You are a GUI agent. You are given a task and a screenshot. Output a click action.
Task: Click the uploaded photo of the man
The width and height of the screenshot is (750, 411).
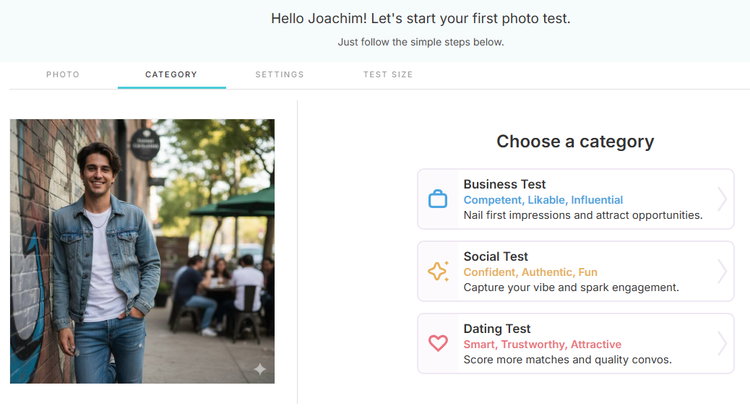142,250
